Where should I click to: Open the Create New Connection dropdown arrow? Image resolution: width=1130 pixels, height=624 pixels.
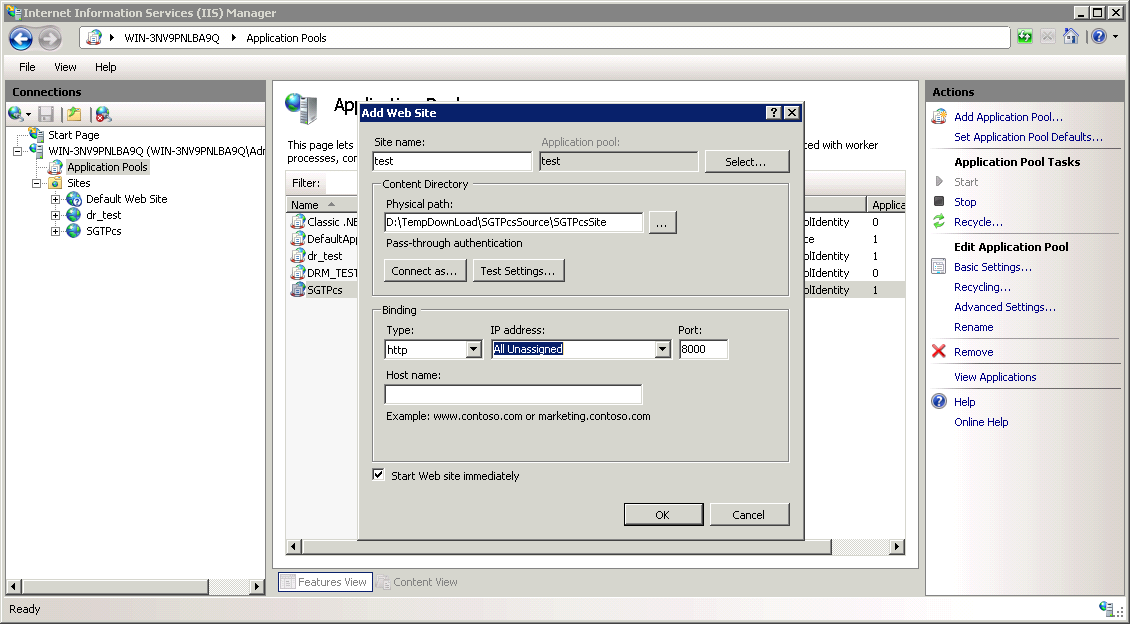pos(28,115)
